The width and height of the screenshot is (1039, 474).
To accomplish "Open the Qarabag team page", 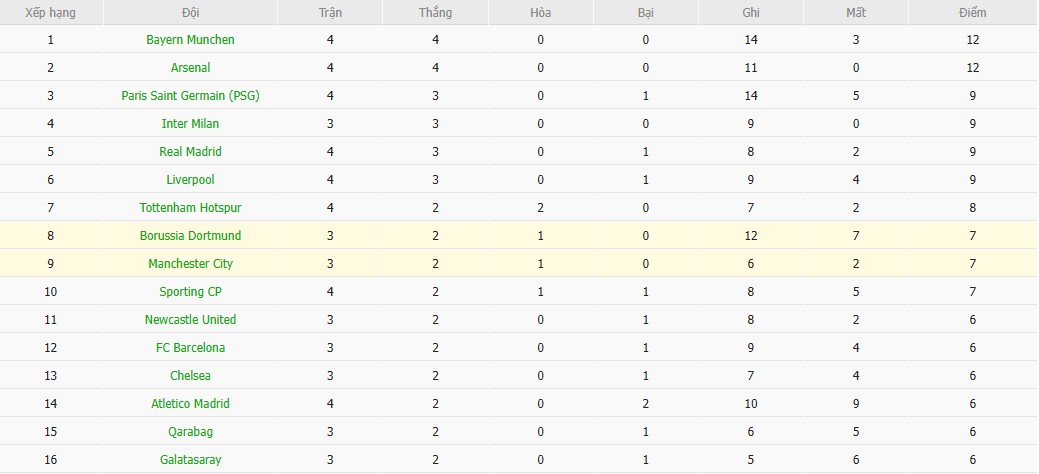I will pyautogui.click(x=190, y=432).
